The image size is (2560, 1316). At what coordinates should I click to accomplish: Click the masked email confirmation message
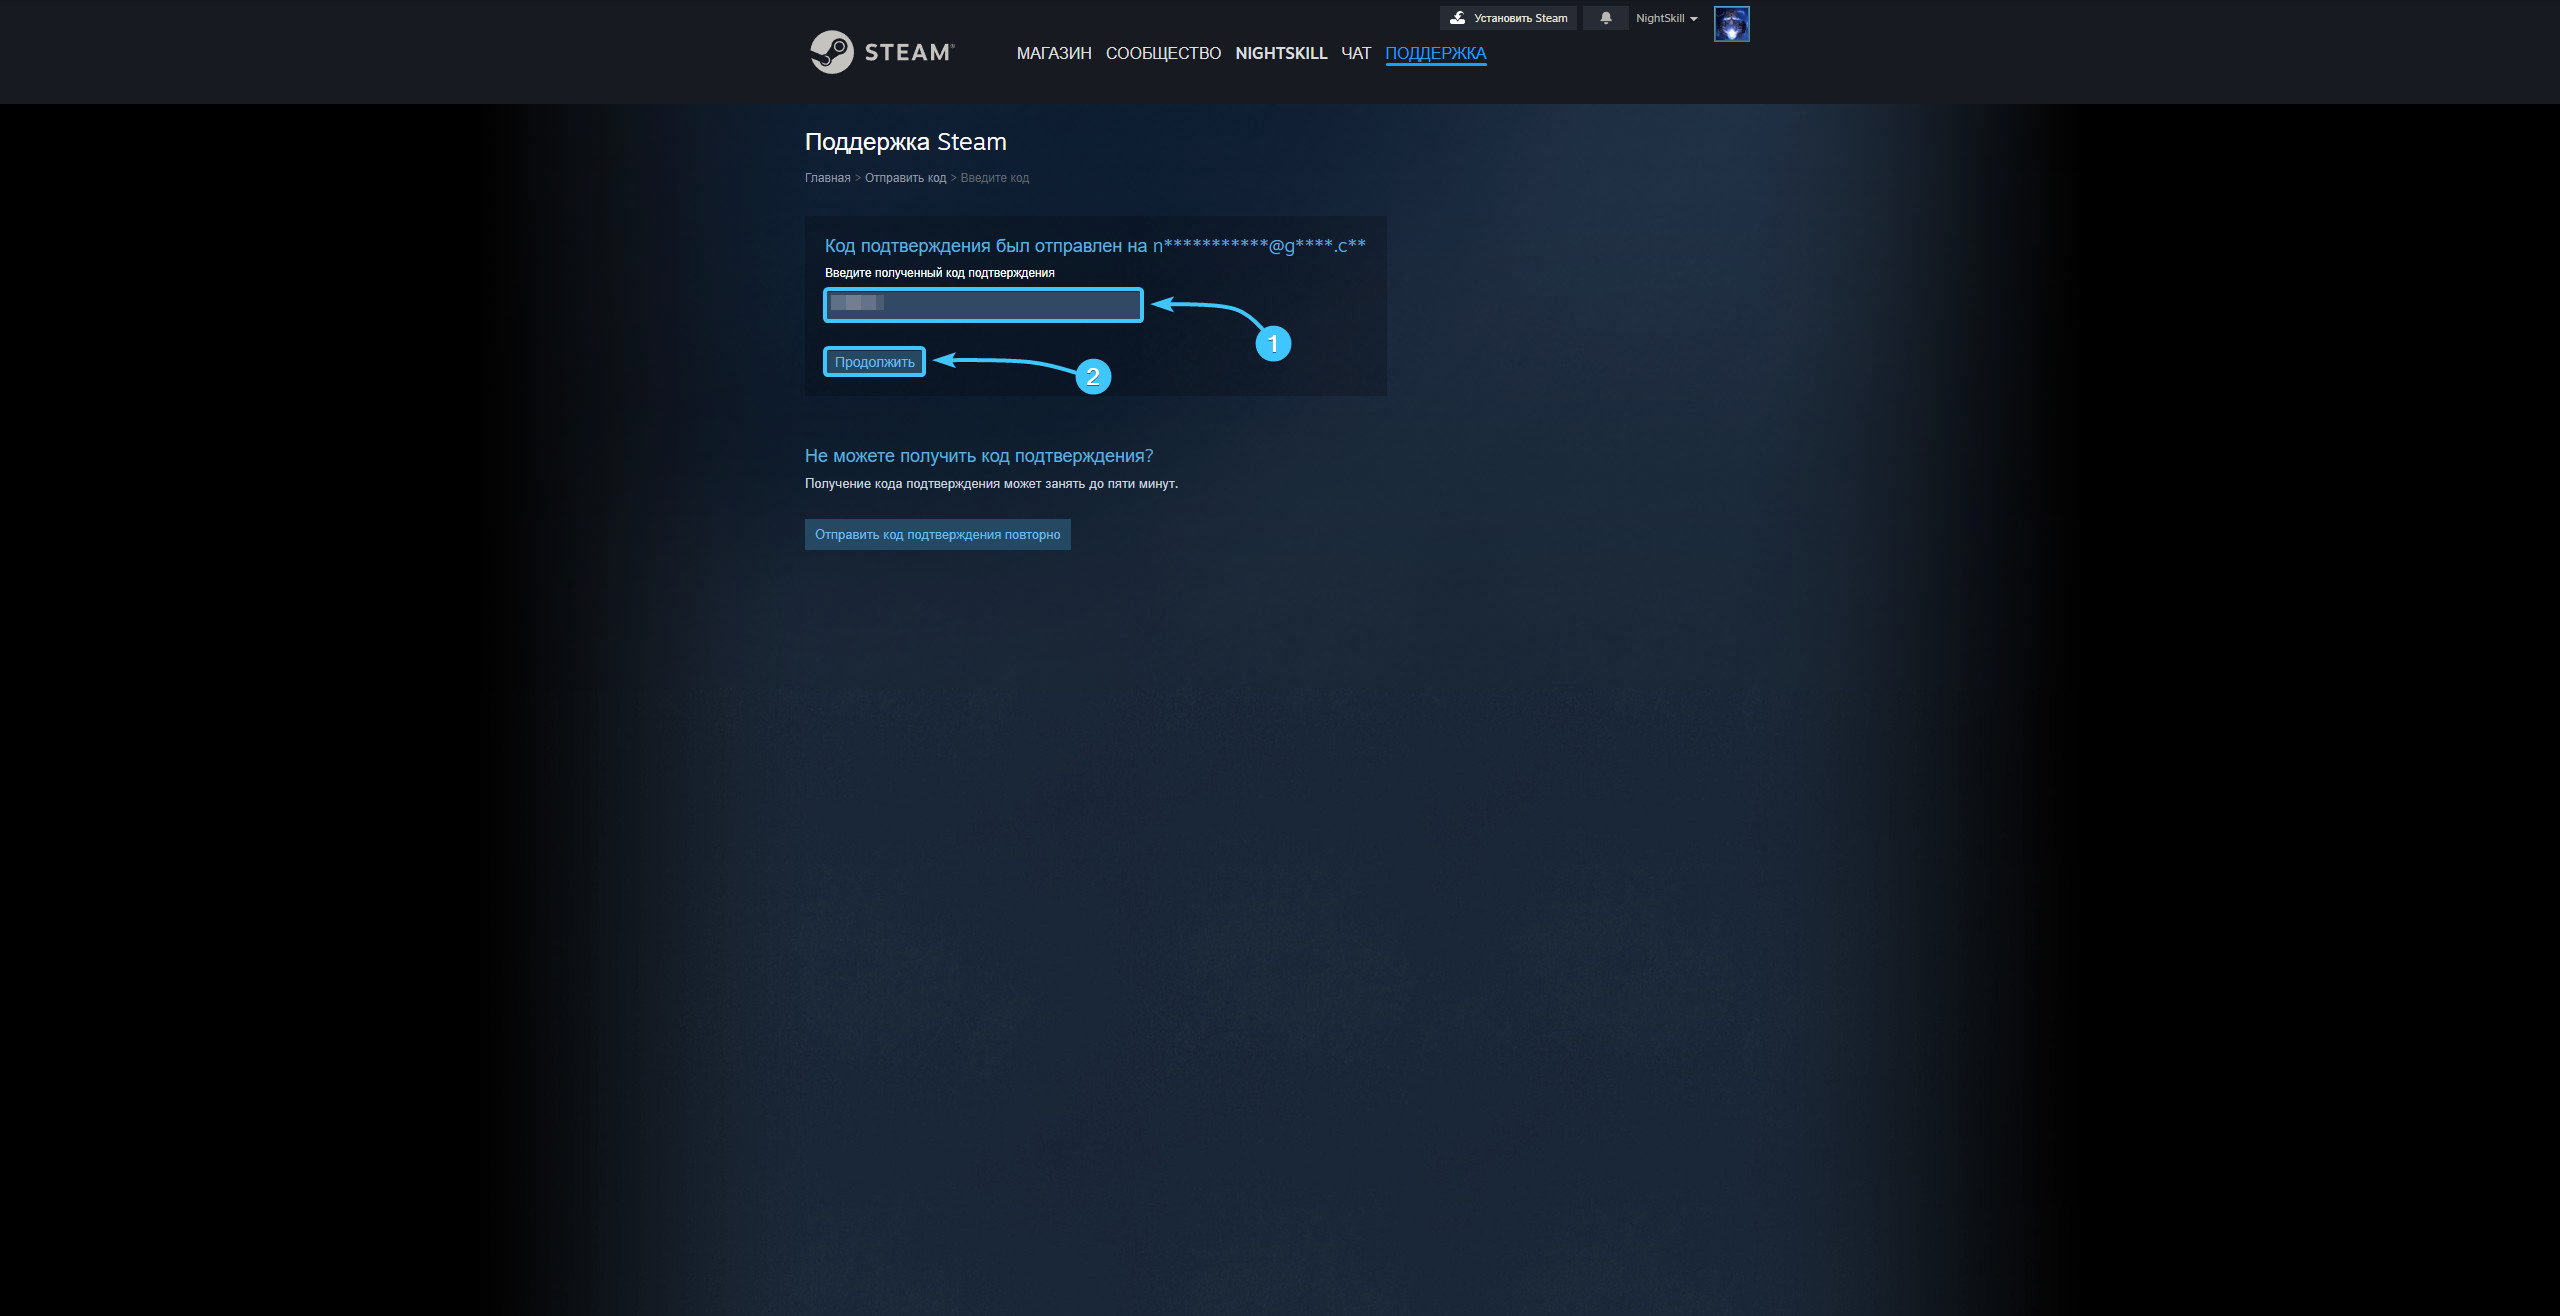[1095, 246]
